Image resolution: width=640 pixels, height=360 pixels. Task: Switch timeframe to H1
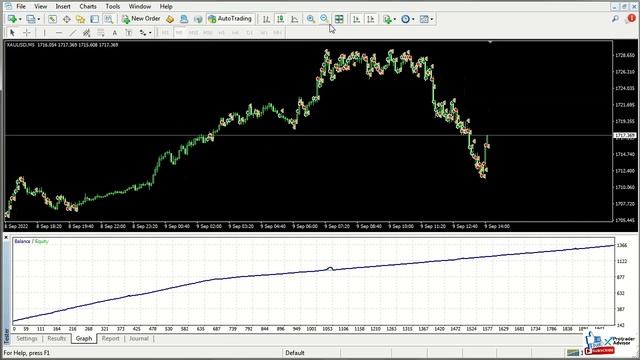[x=222, y=33]
